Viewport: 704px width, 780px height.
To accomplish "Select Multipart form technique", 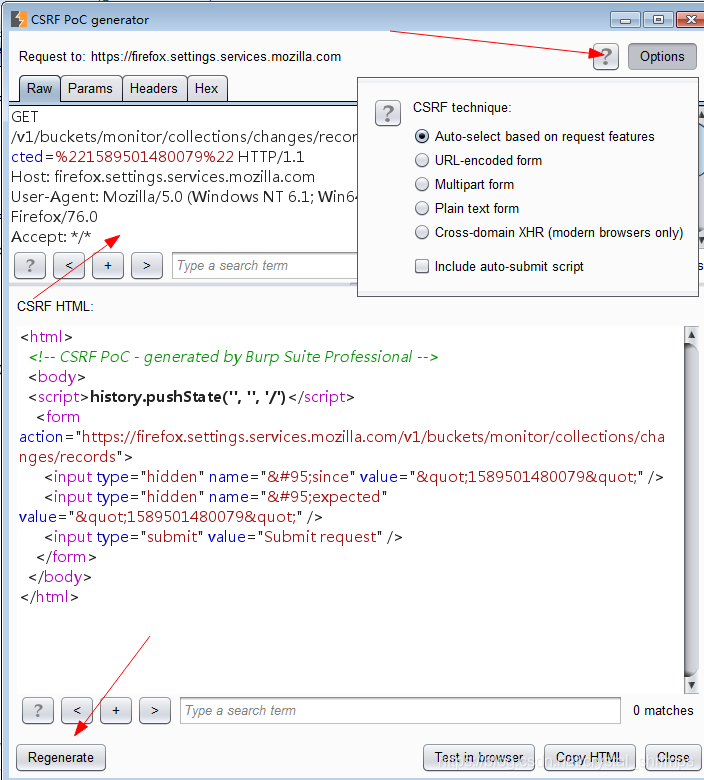I will click(465, 185).
